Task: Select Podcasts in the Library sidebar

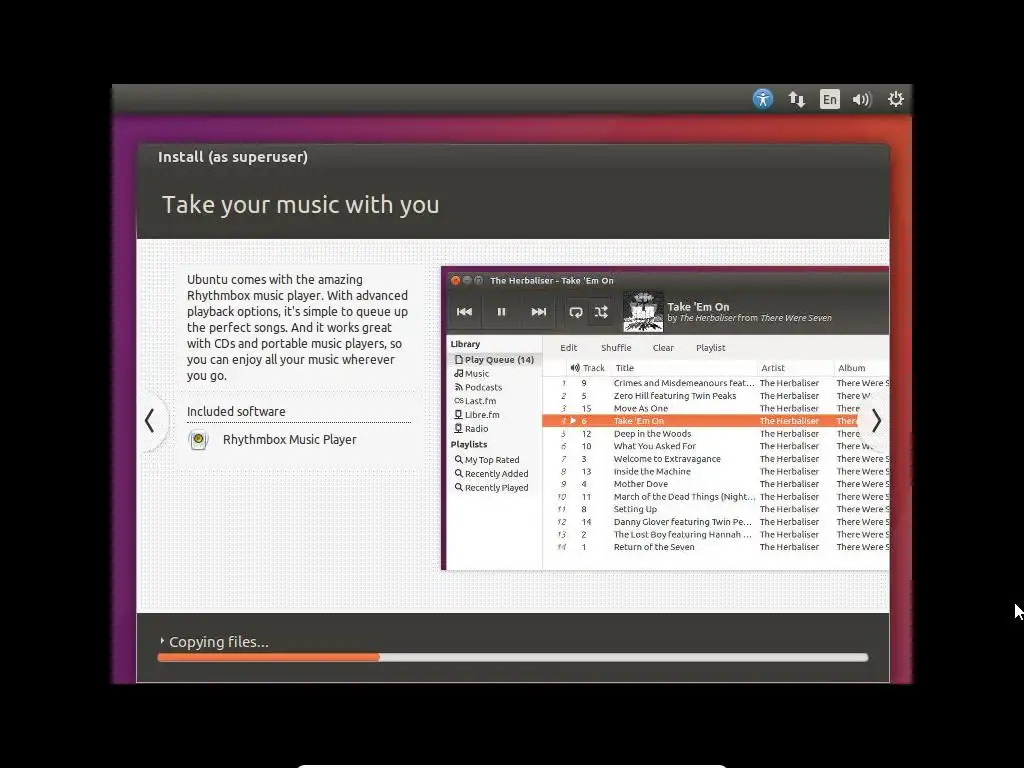Action: click(478, 387)
